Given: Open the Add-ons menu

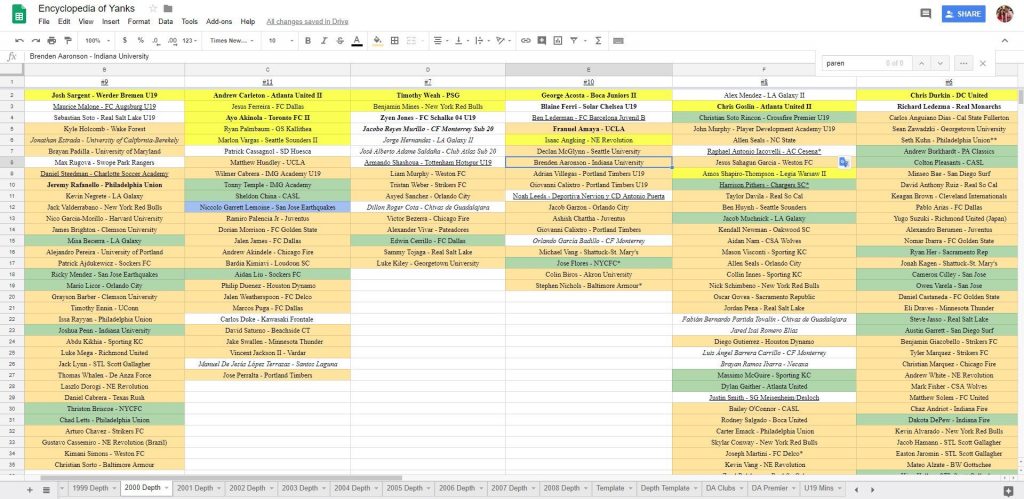Looking at the screenshot, I should (x=245, y=21).
